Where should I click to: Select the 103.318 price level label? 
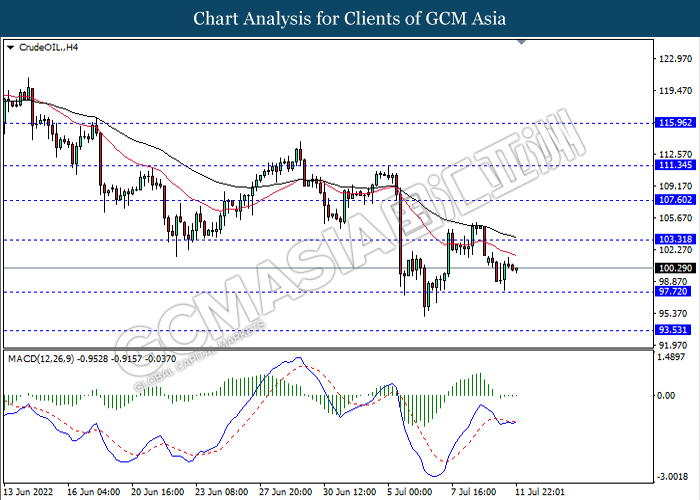675,239
